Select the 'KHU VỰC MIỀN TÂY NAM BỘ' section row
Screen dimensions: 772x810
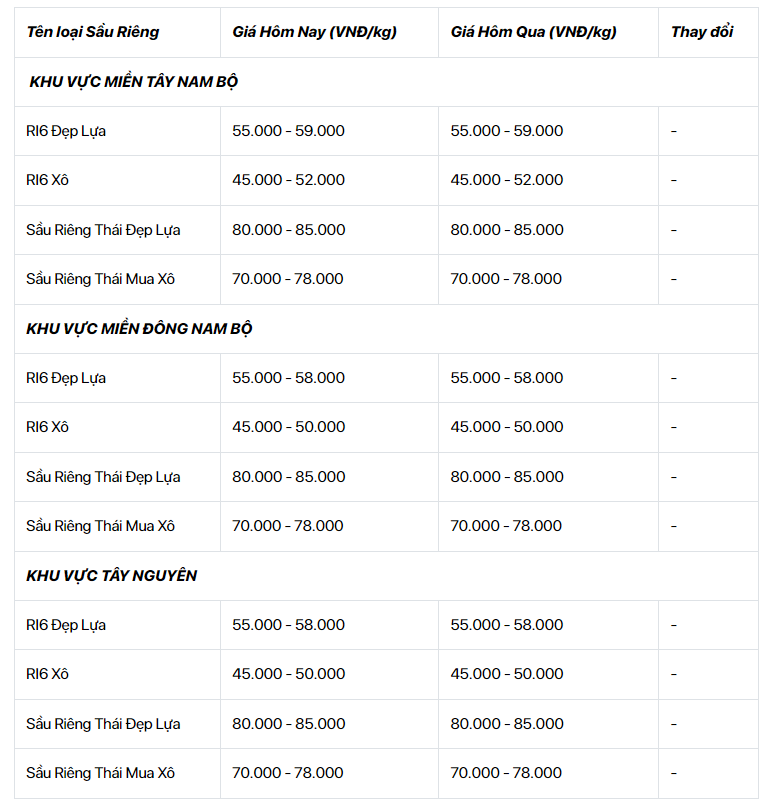(386, 82)
